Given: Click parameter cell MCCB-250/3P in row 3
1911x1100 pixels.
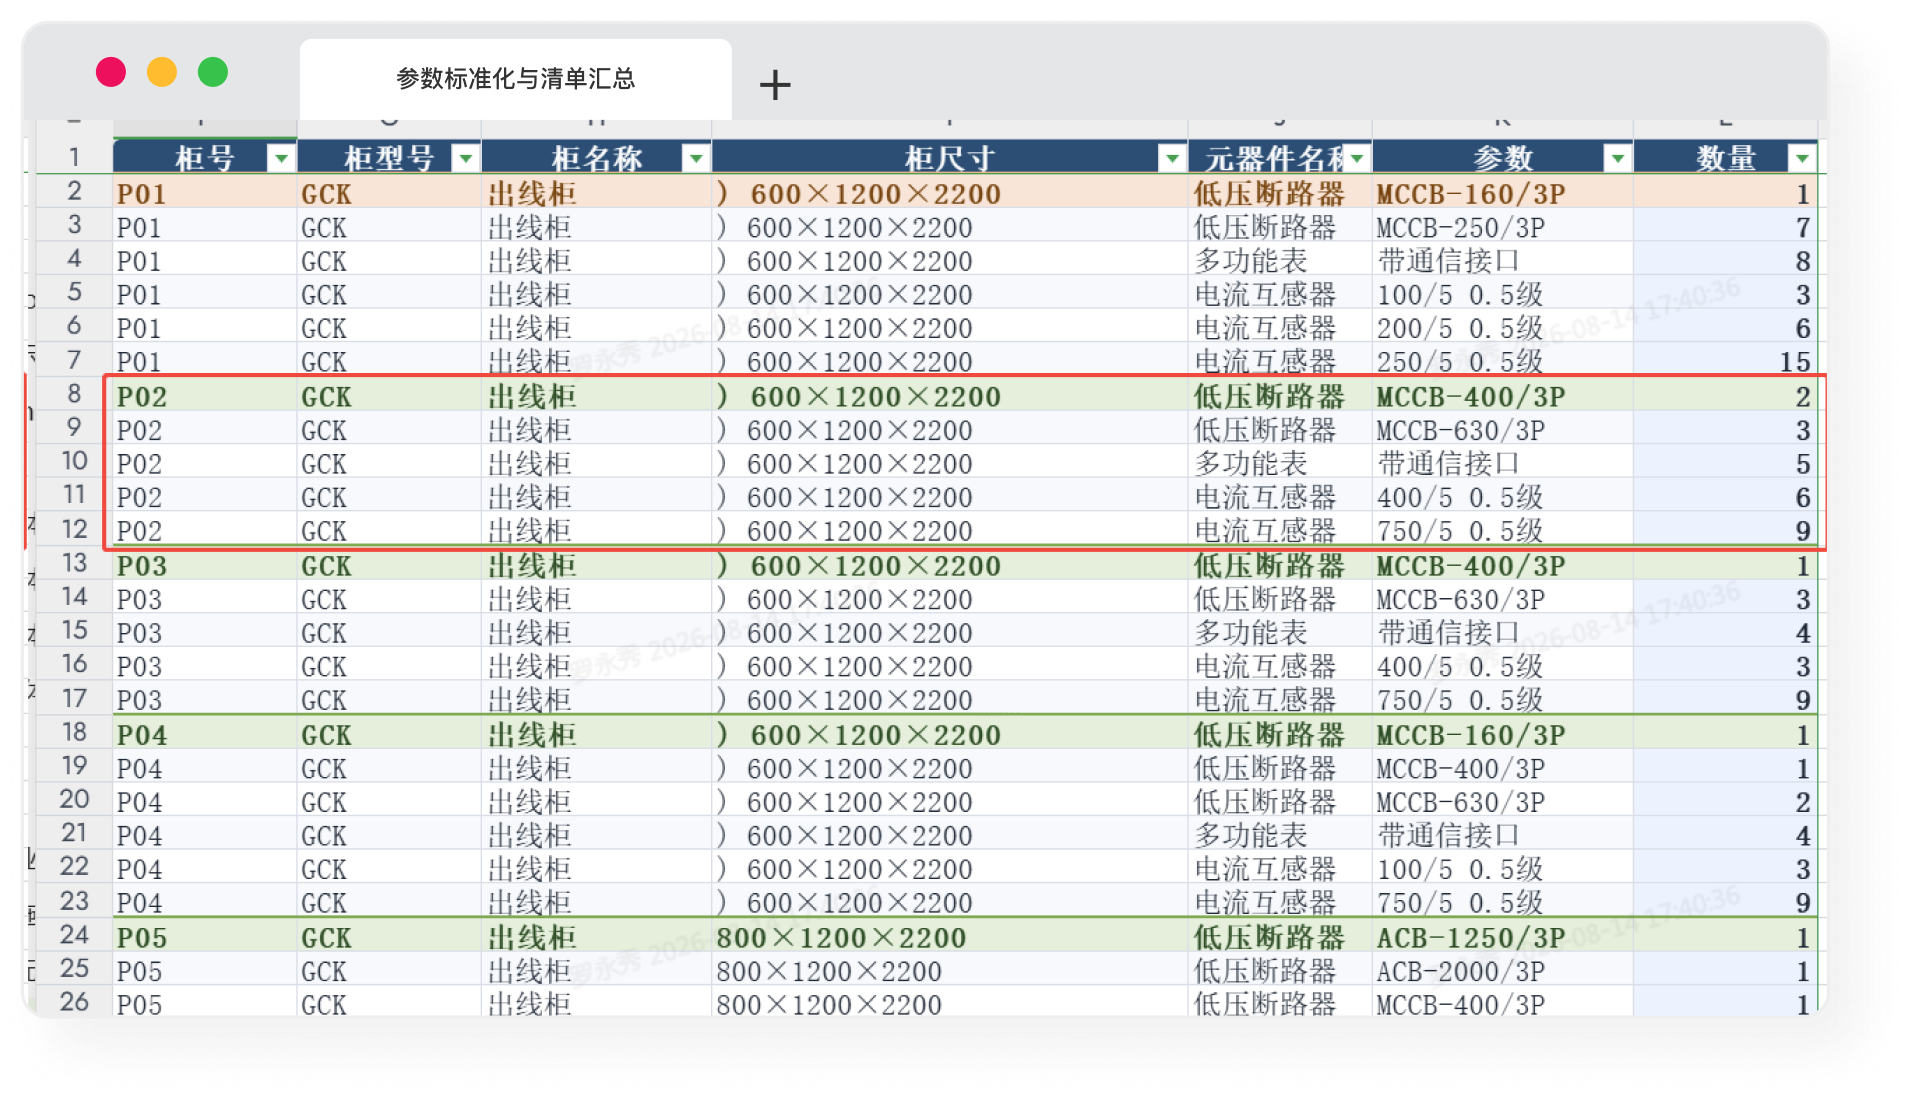Looking at the screenshot, I should pos(1503,227).
